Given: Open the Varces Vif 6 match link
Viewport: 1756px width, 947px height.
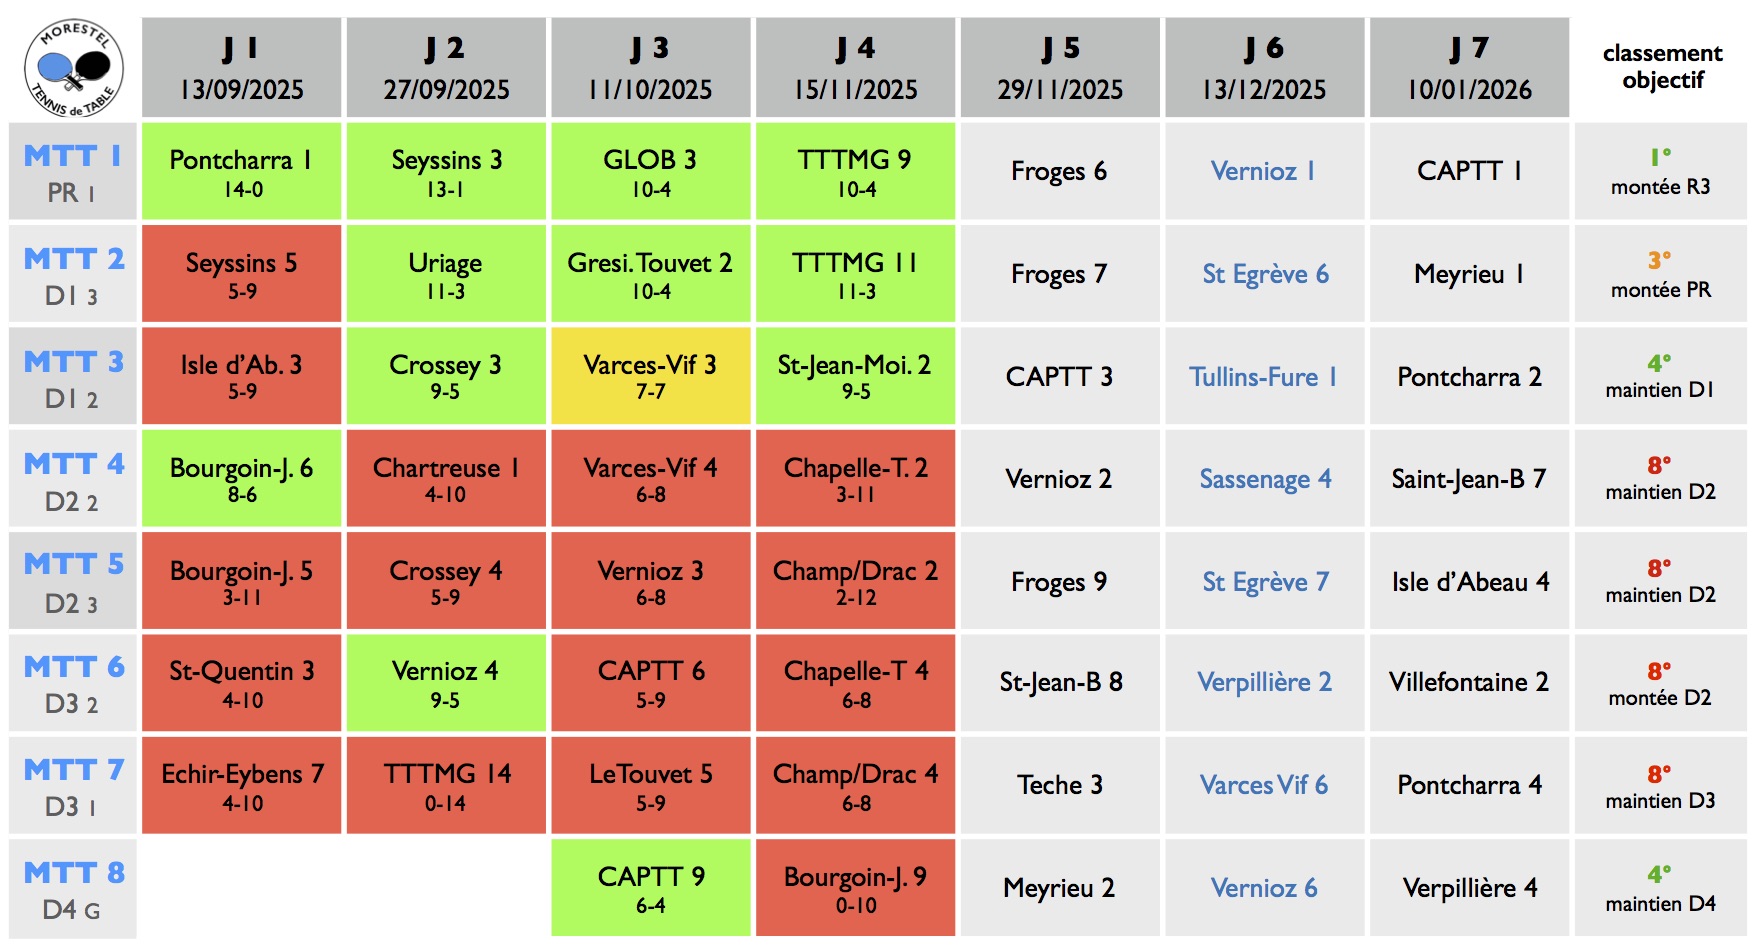Looking at the screenshot, I should pyautogui.click(x=1264, y=785).
